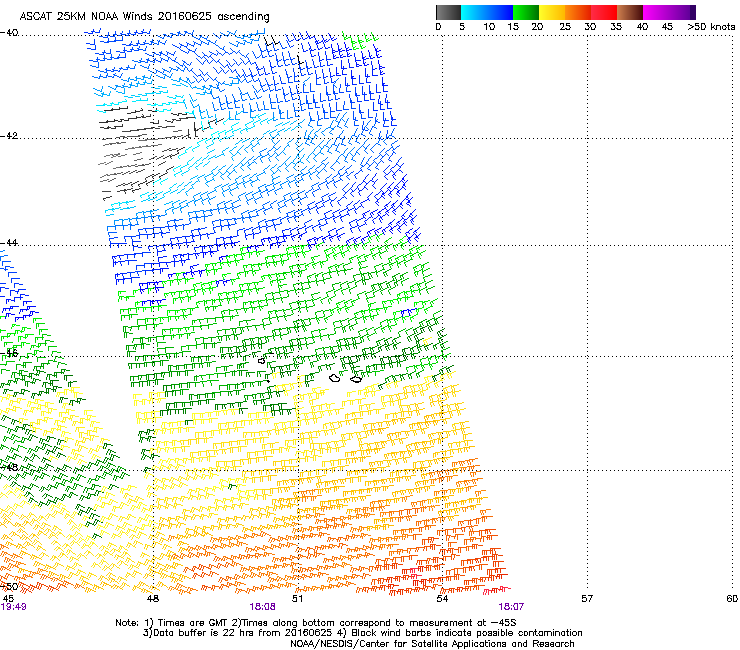Click the "20" label under the color scale

pos(537,27)
